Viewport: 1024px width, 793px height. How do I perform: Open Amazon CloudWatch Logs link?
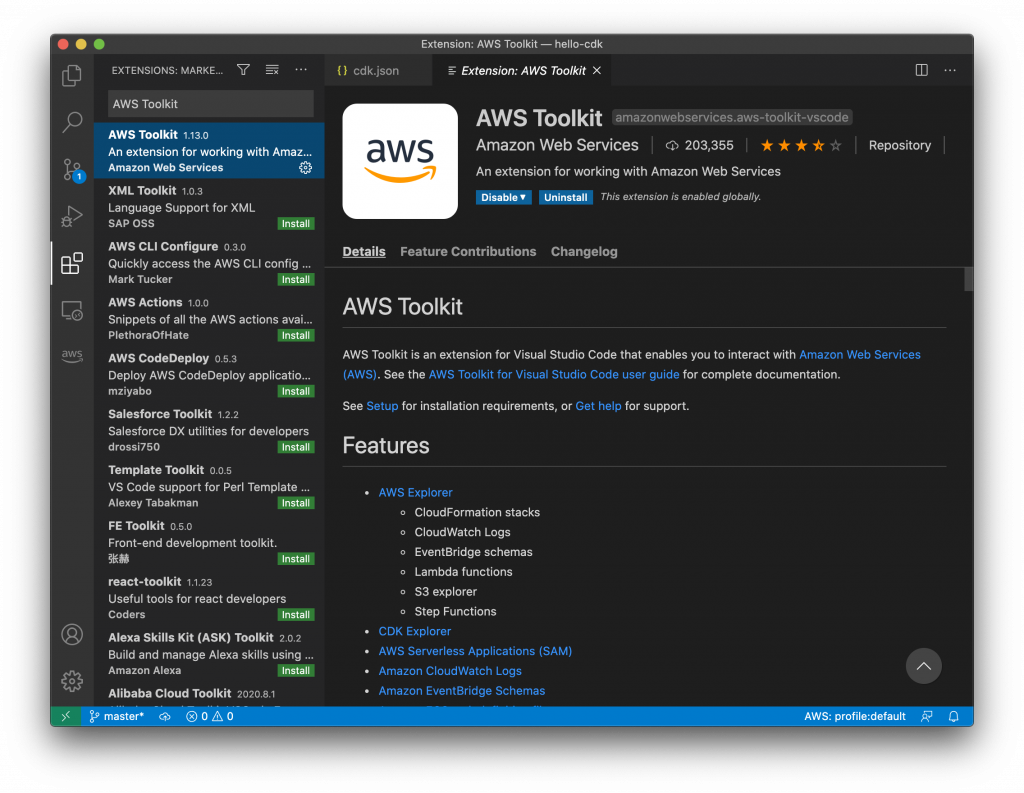(x=450, y=671)
